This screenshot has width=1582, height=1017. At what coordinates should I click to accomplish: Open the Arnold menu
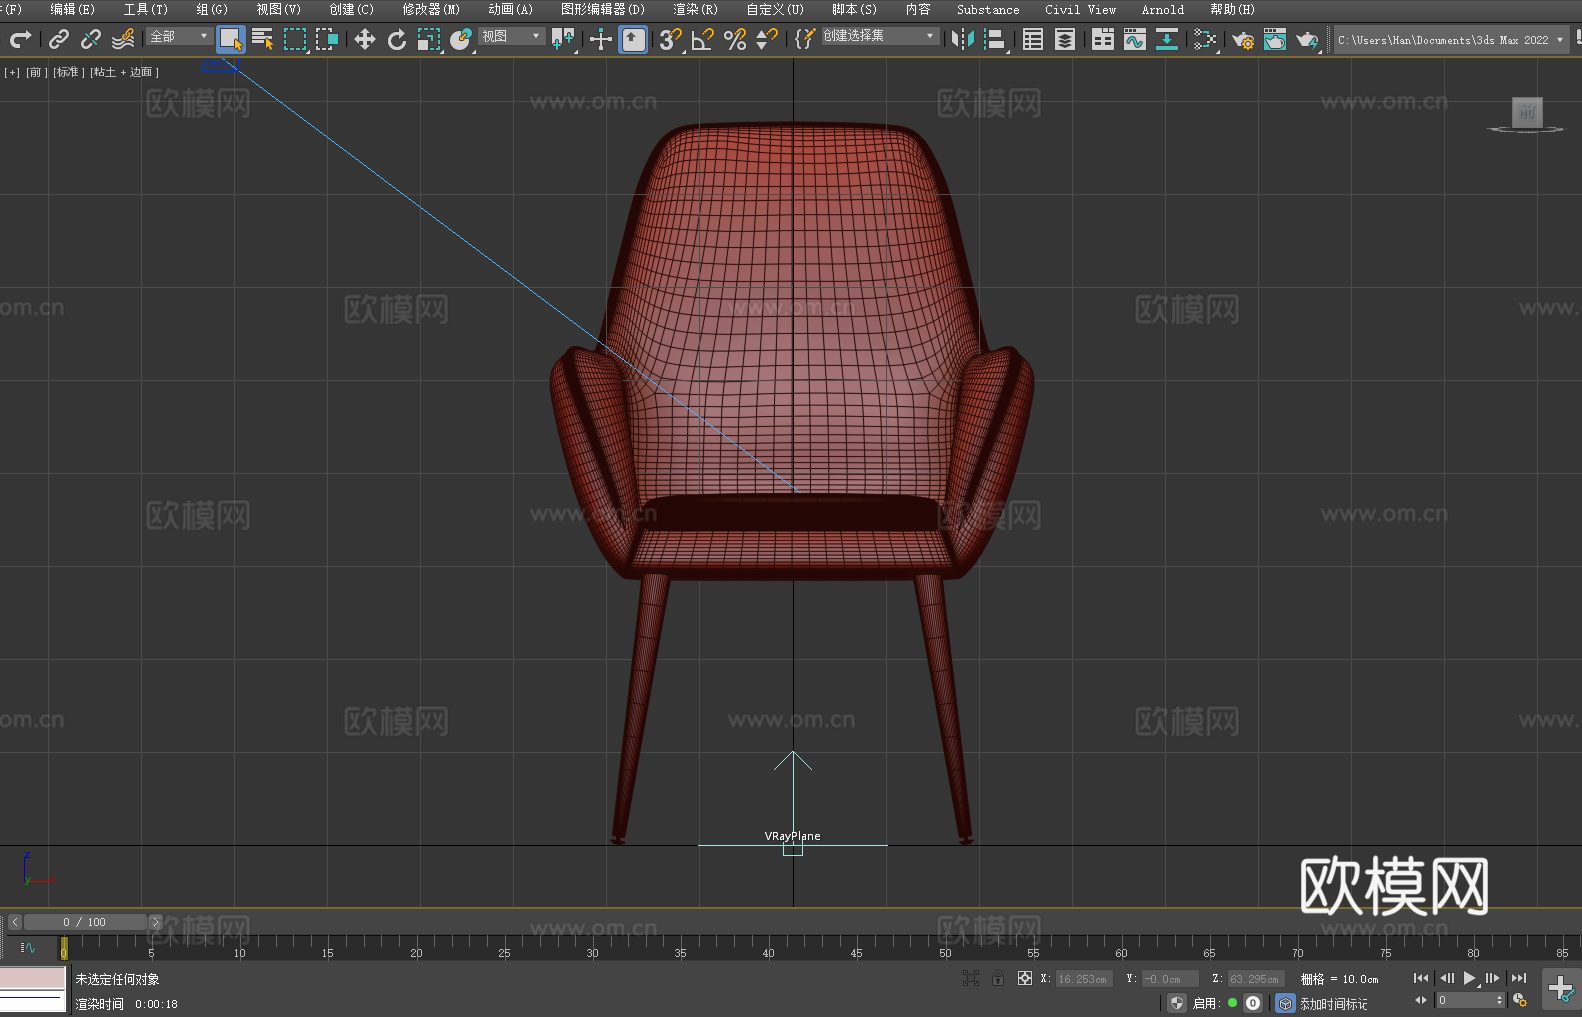tap(1162, 9)
